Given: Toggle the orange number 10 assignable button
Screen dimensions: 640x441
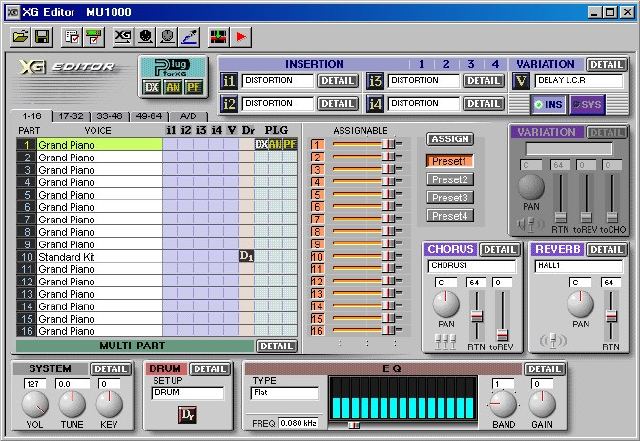Looking at the screenshot, I should tap(317, 256).
